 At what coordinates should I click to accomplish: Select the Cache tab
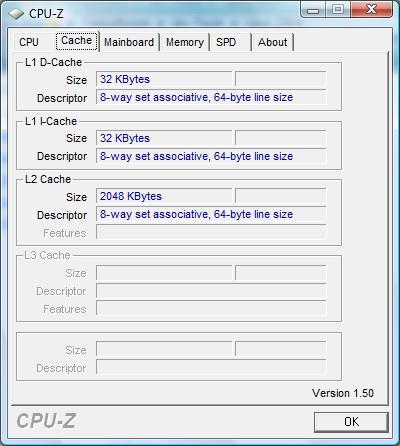(x=77, y=41)
